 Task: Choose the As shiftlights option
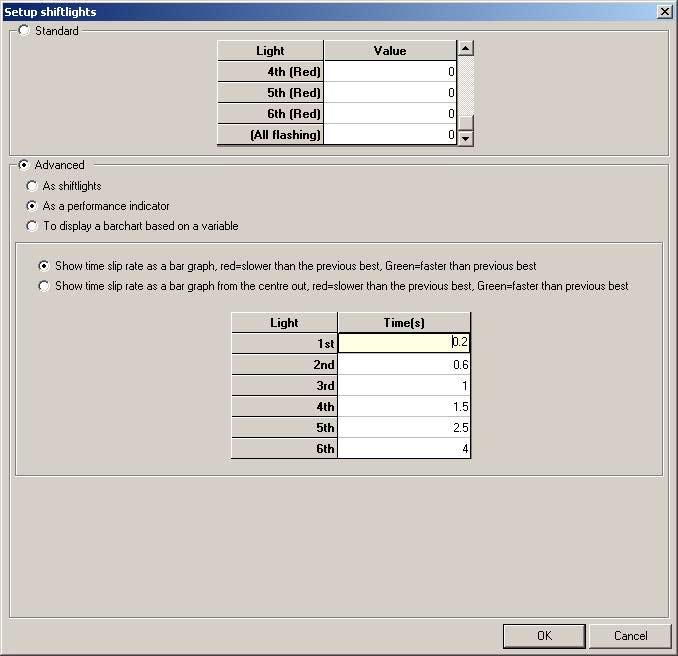(33, 186)
